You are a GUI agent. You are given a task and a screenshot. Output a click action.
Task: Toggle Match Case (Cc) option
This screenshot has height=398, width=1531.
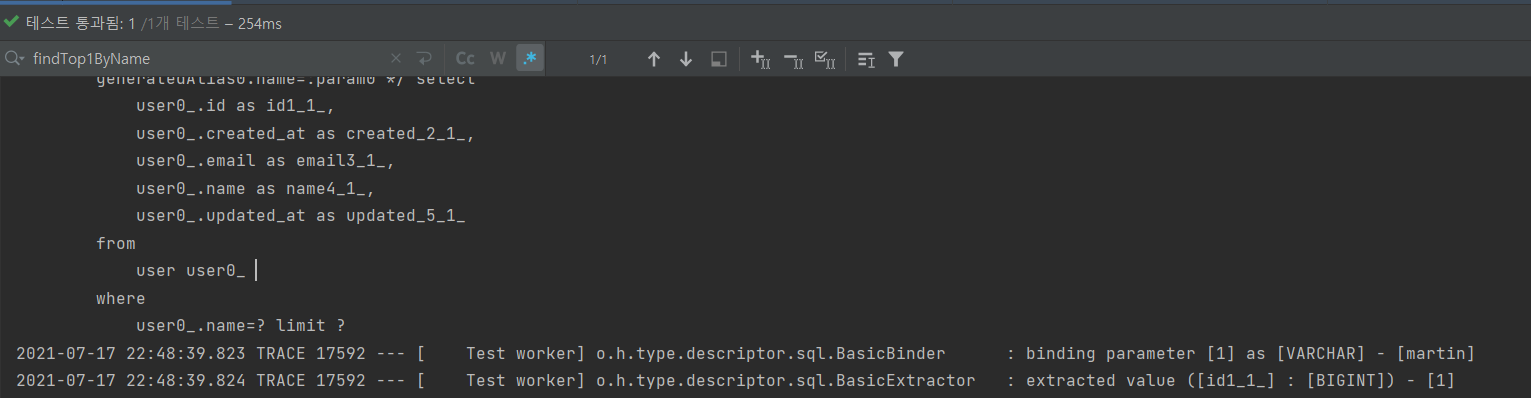pyautogui.click(x=465, y=59)
